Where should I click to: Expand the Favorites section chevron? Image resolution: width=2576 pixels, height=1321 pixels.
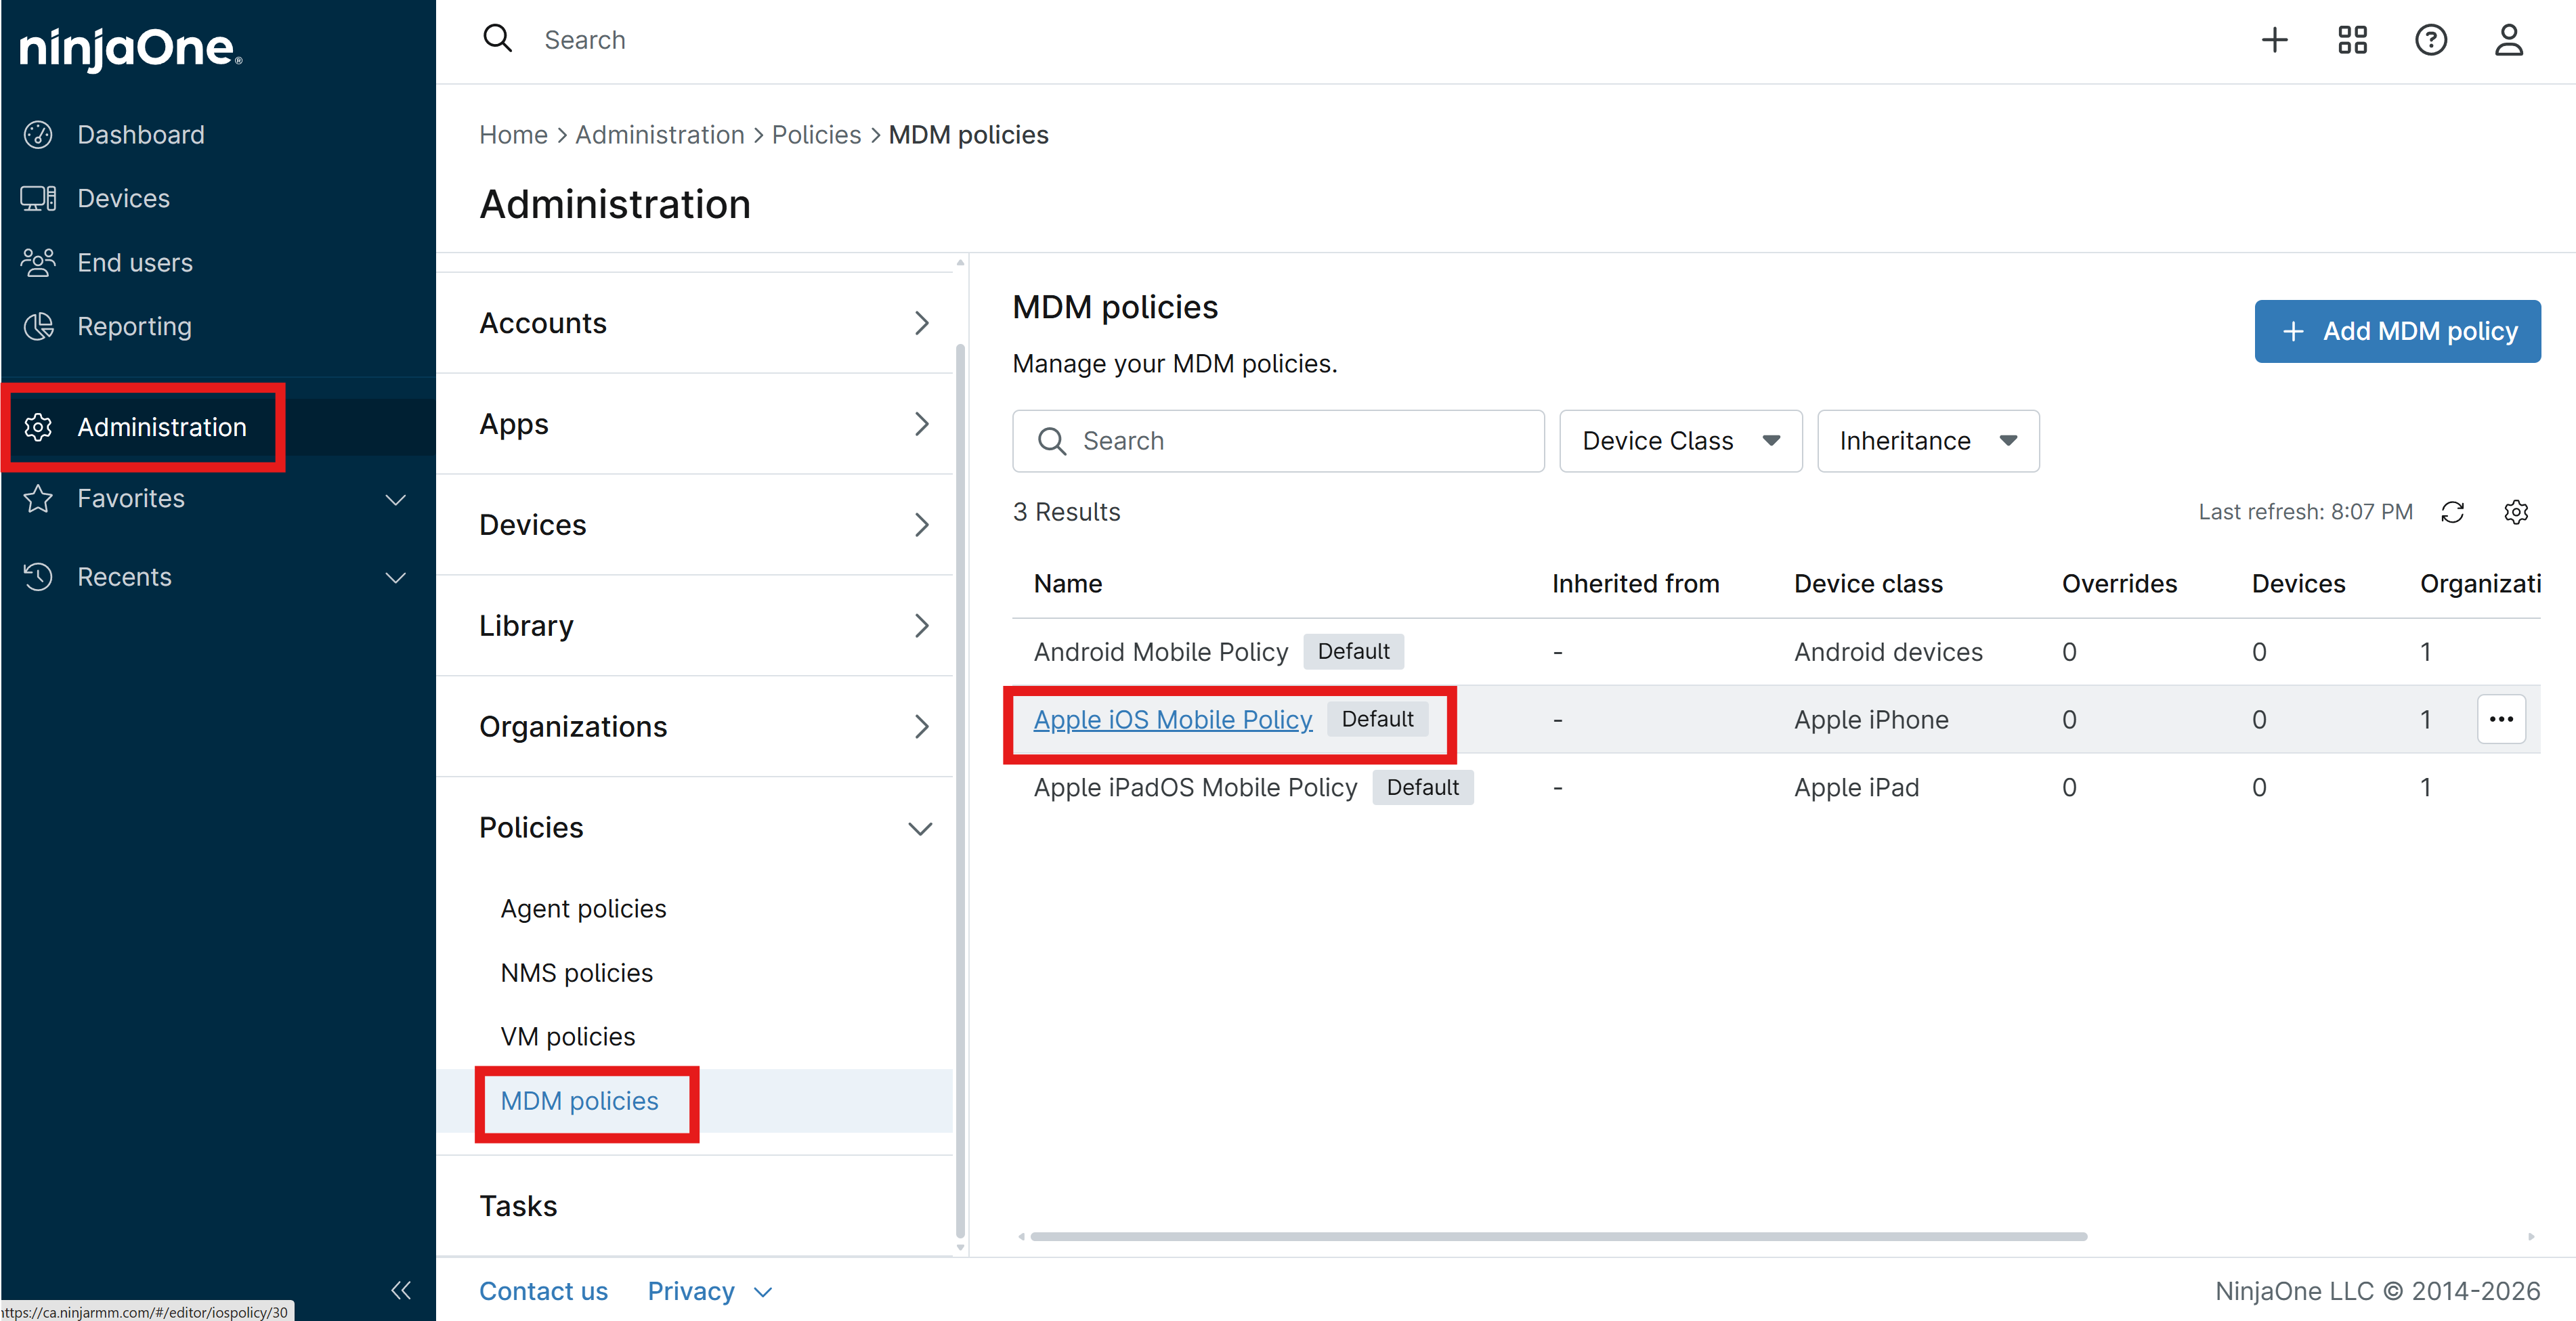tap(396, 499)
